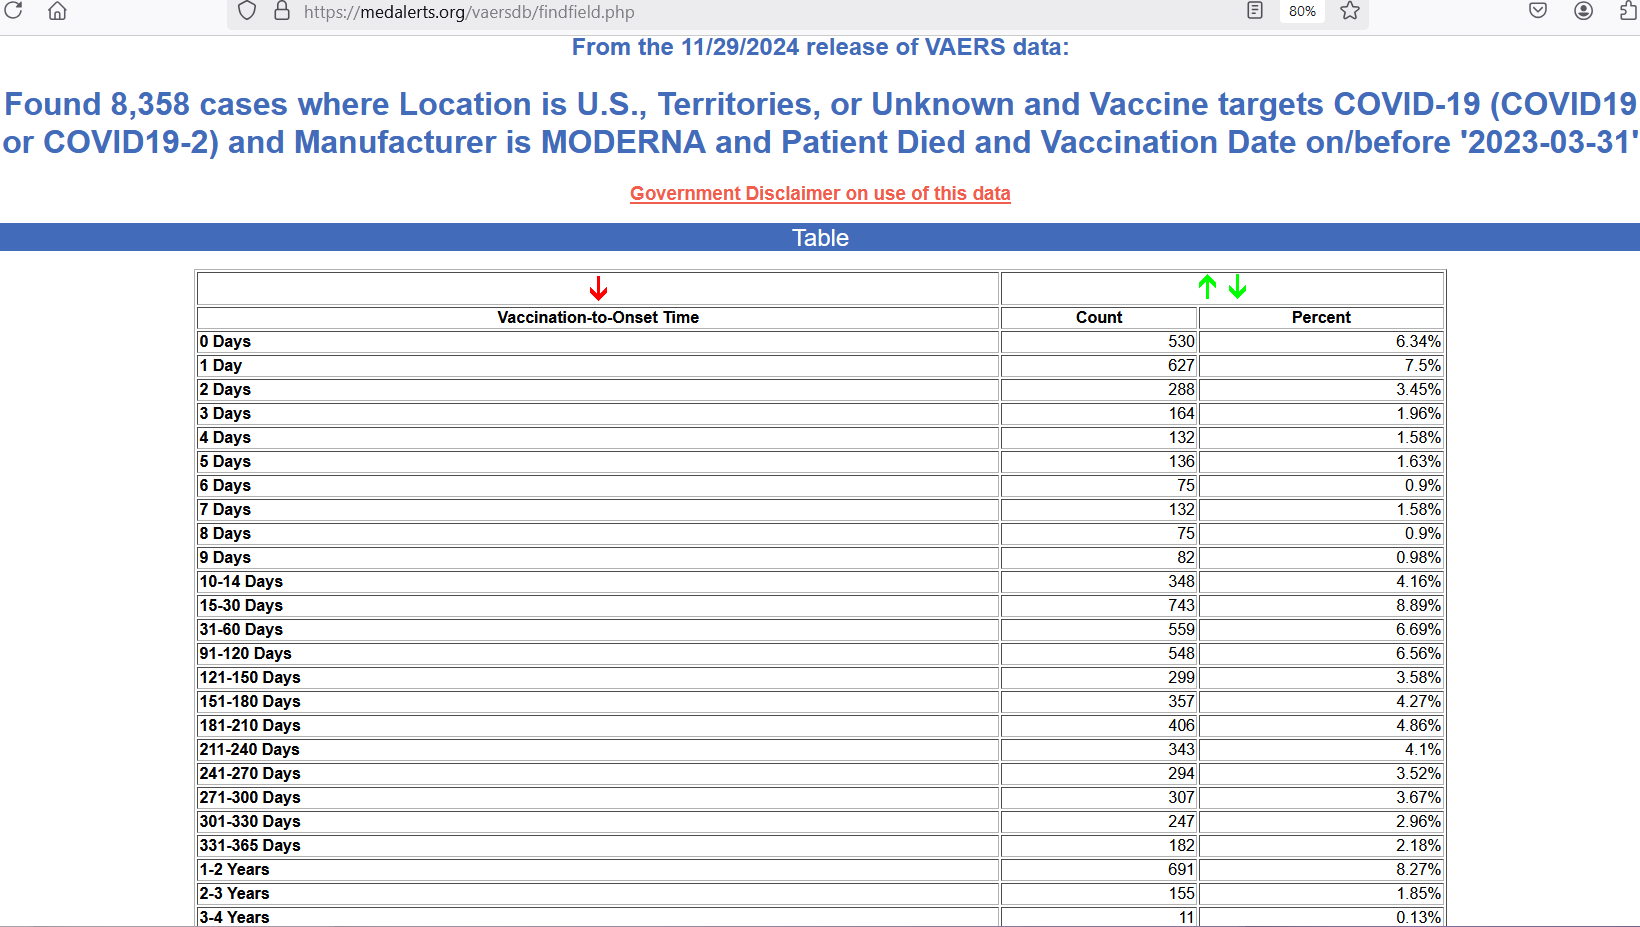The height and width of the screenshot is (927, 1640).
Task: Select percent 6.34% in 0 Days row
Action: tap(1418, 341)
